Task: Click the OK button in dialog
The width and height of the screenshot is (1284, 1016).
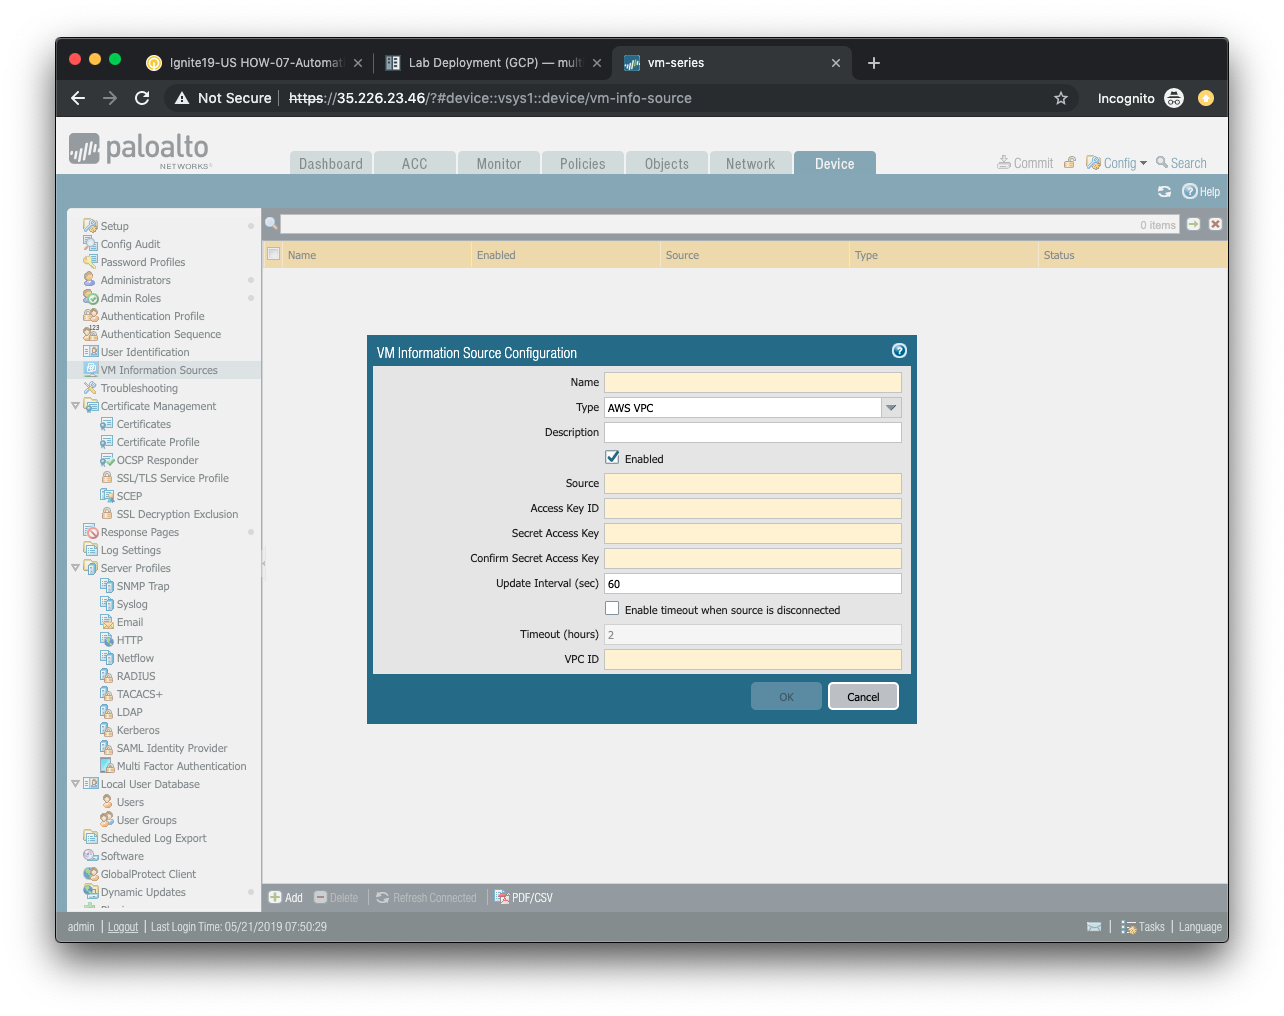Action: tap(786, 696)
